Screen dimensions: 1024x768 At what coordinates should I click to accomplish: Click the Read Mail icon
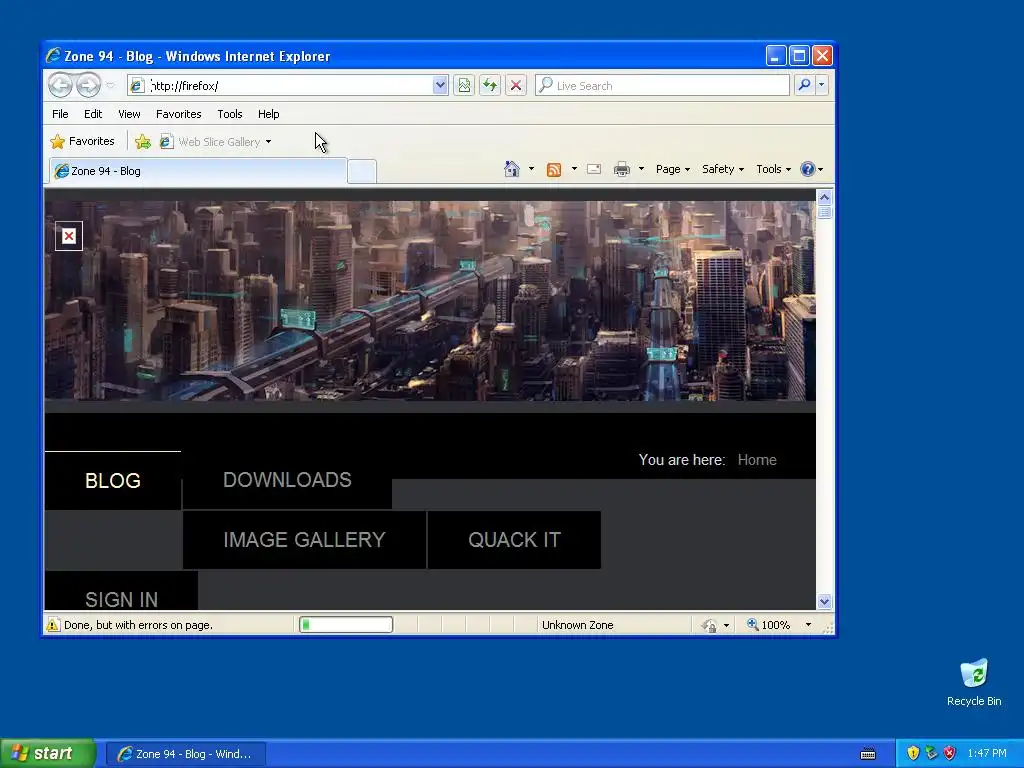[594, 169]
